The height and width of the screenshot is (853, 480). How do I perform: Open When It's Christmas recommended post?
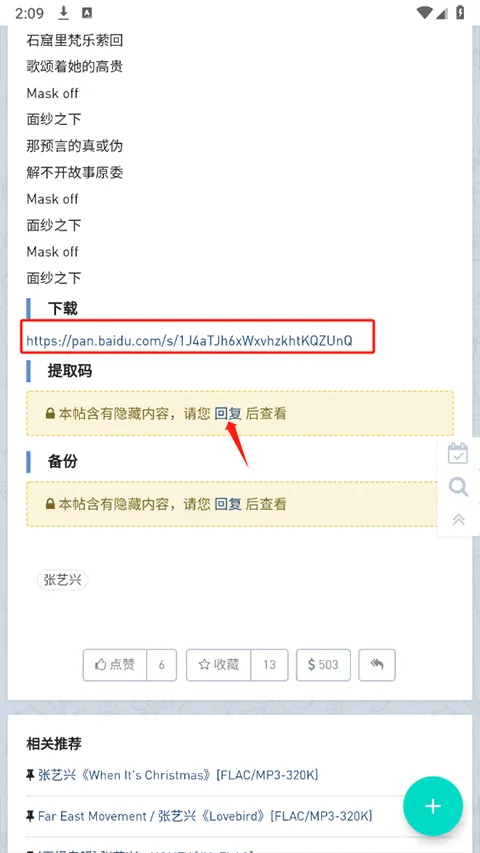tap(178, 775)
